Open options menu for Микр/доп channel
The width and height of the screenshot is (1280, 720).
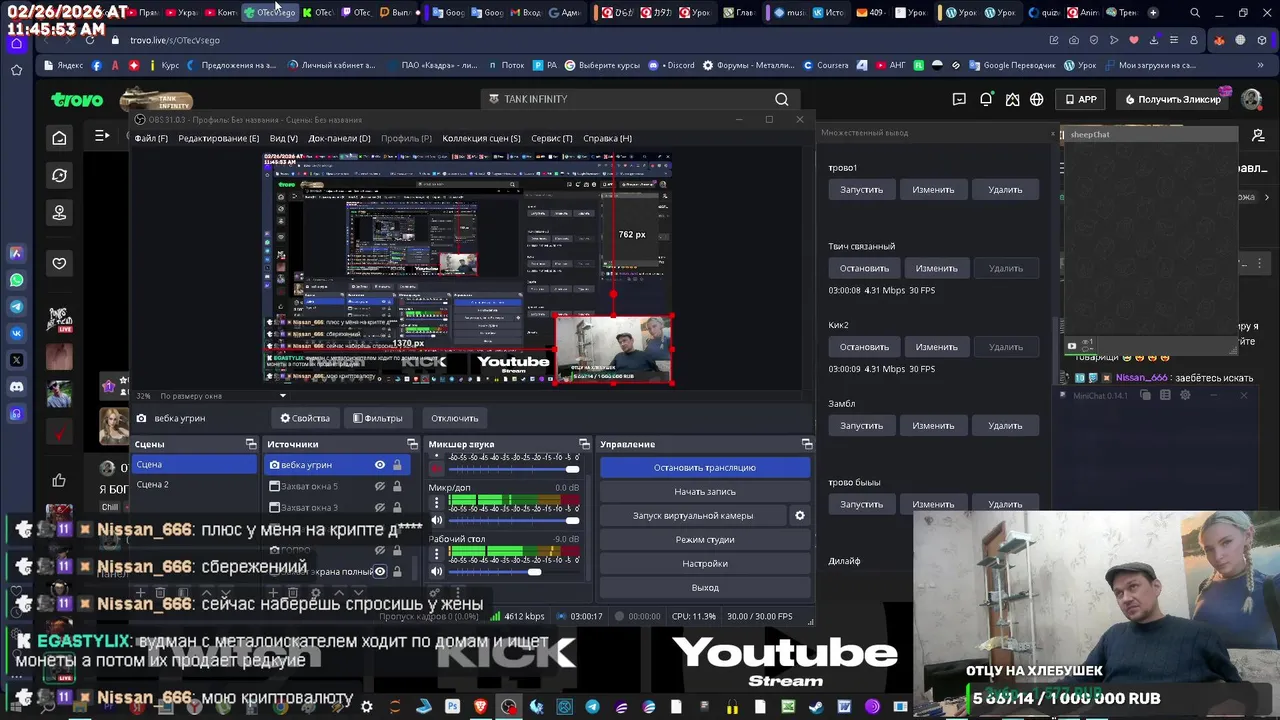tap(436, 502)
